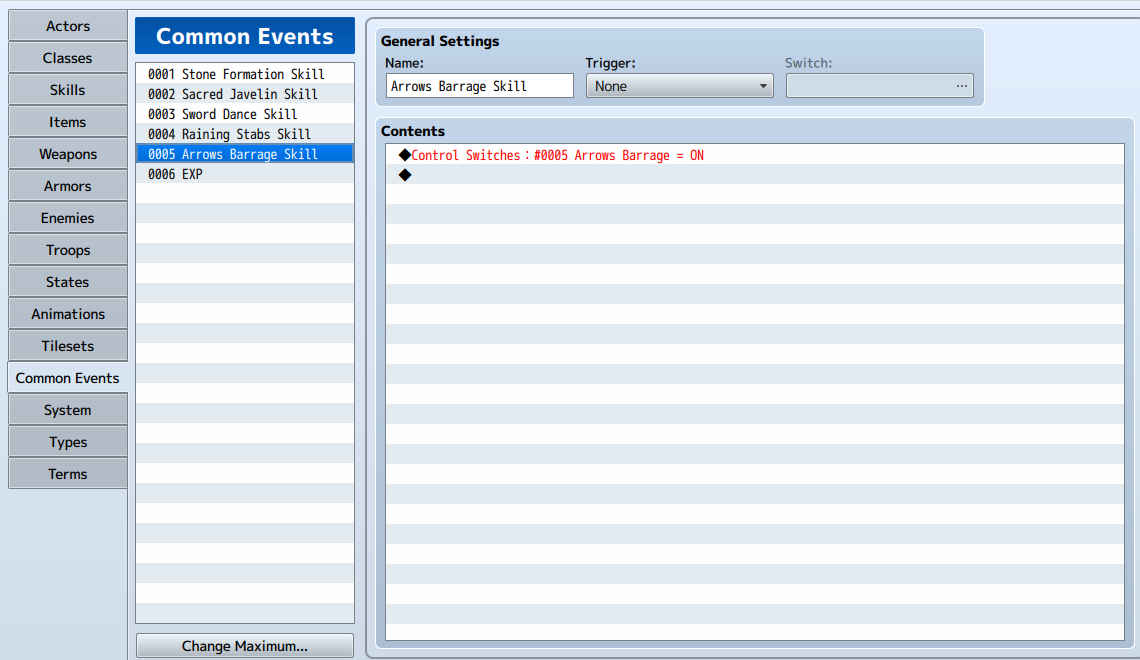Switch to the Skills tab
This screenshot has width=1140, height=660.
[x=68, y=90]
